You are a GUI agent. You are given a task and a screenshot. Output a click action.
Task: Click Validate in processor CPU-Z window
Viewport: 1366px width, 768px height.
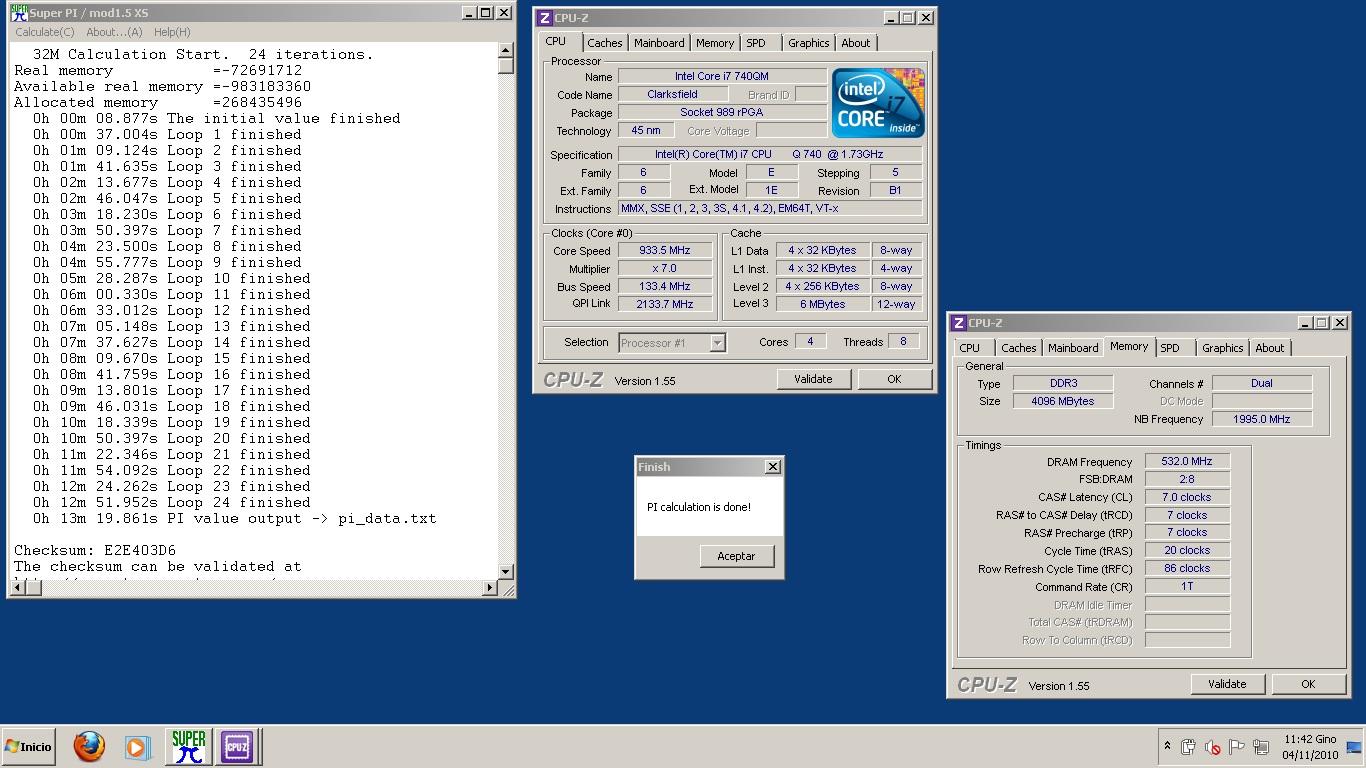click(813, 379)
